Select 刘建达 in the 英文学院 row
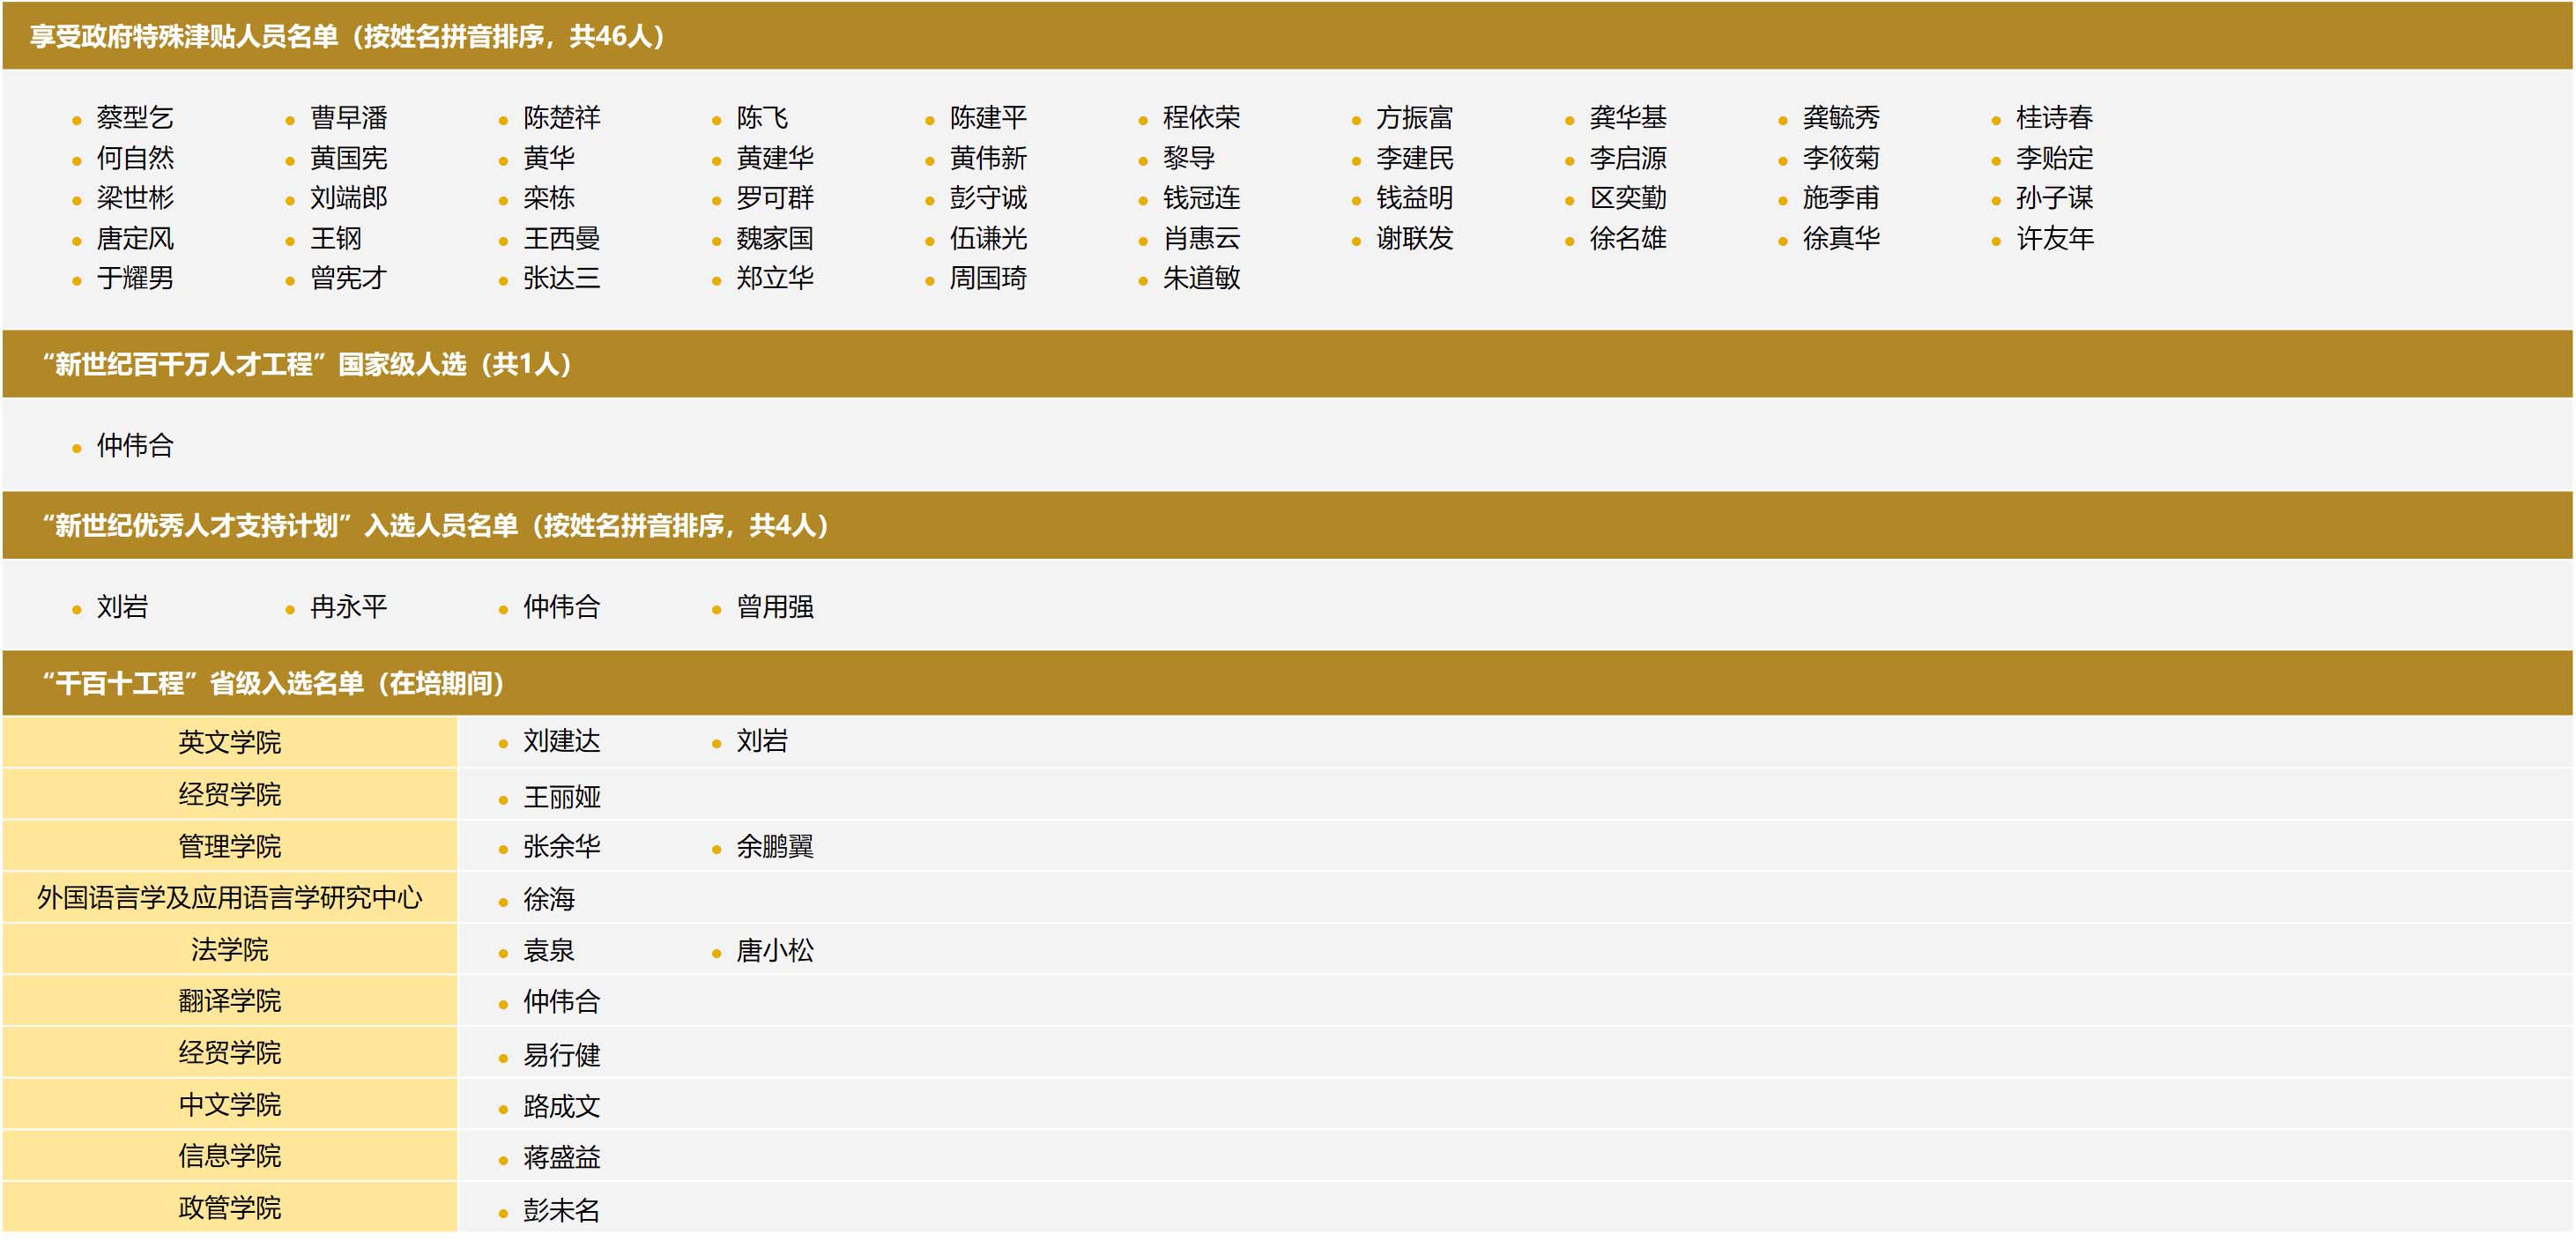Image resolution: width=2576 pixels, height=1241 pixels. click(x=561, y=741)
